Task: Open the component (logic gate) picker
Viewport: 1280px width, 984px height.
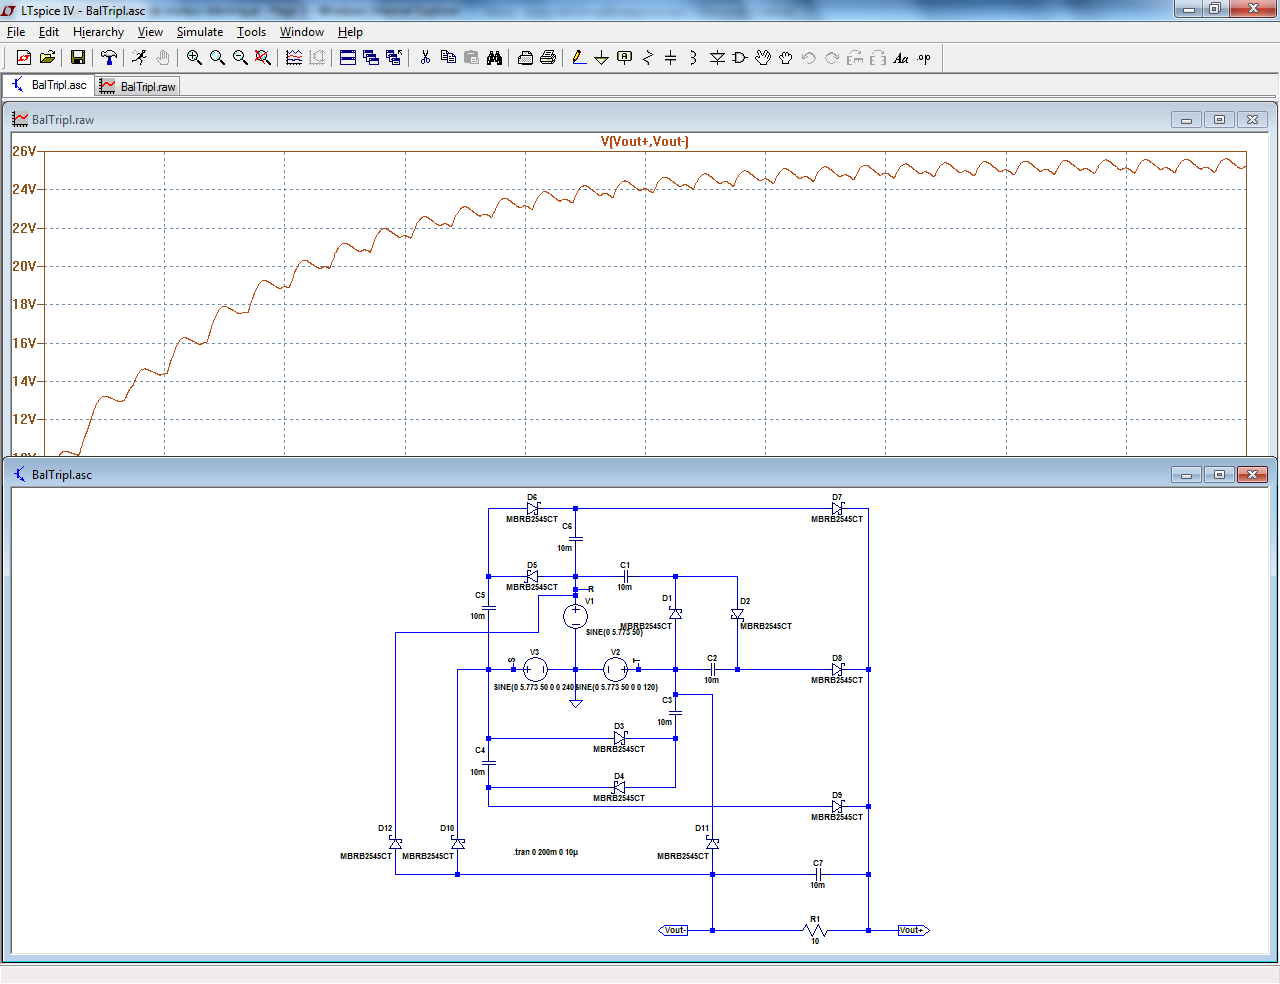Action: pos(740,58)
